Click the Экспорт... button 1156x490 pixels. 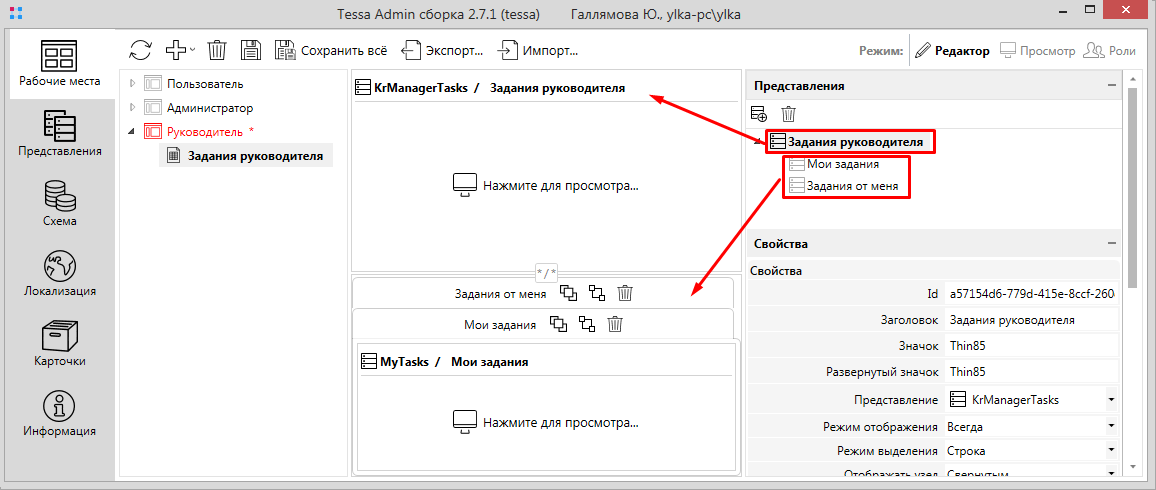click(x=443, y=50)
